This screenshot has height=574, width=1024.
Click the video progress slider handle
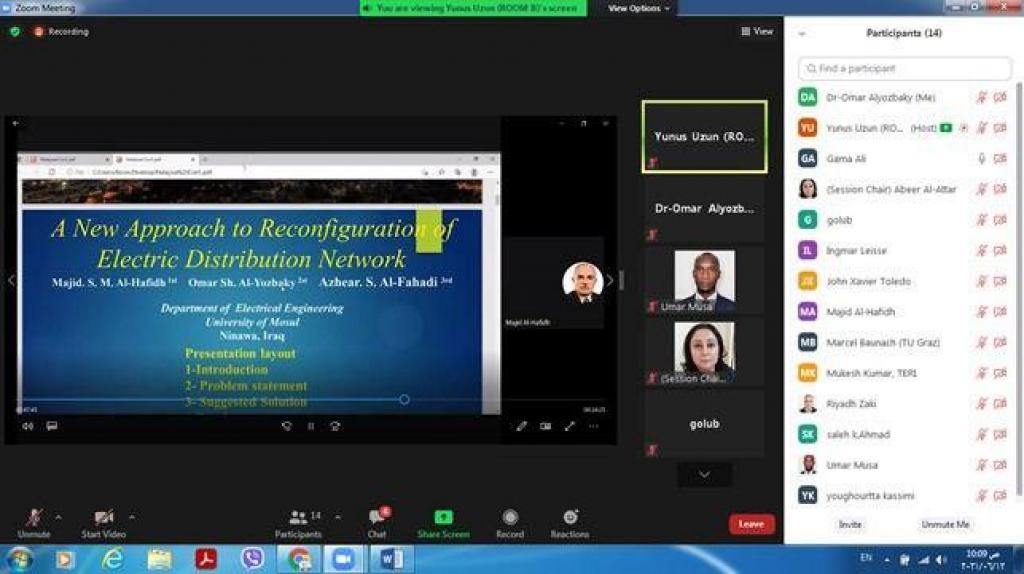pyautogui.click(x=404, y=400)
